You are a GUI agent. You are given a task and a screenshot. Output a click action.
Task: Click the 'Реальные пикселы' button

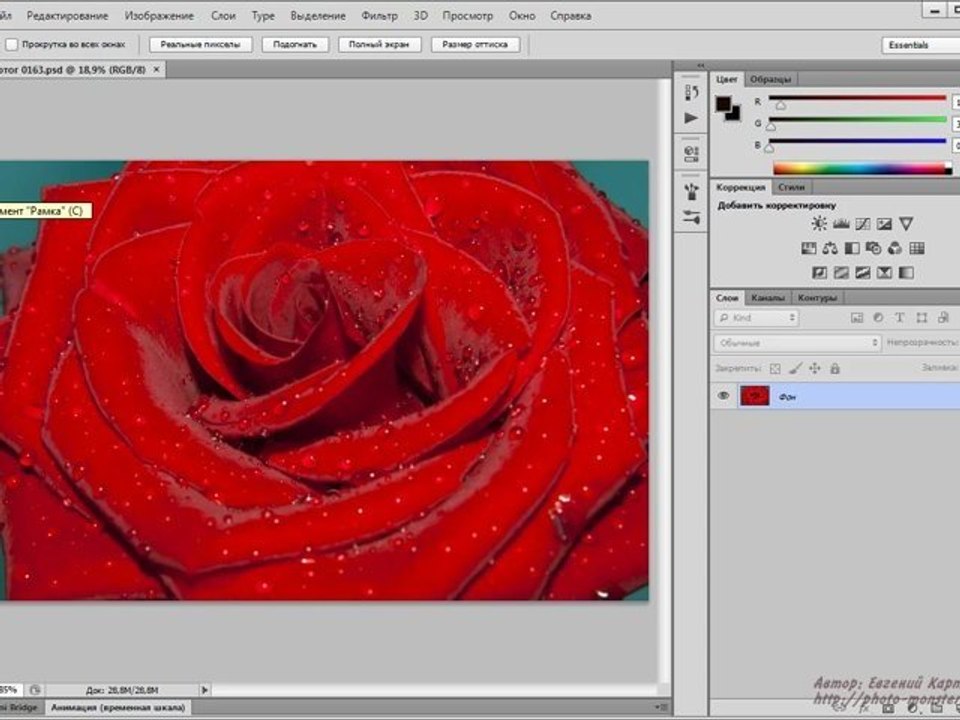coord(200,45)
